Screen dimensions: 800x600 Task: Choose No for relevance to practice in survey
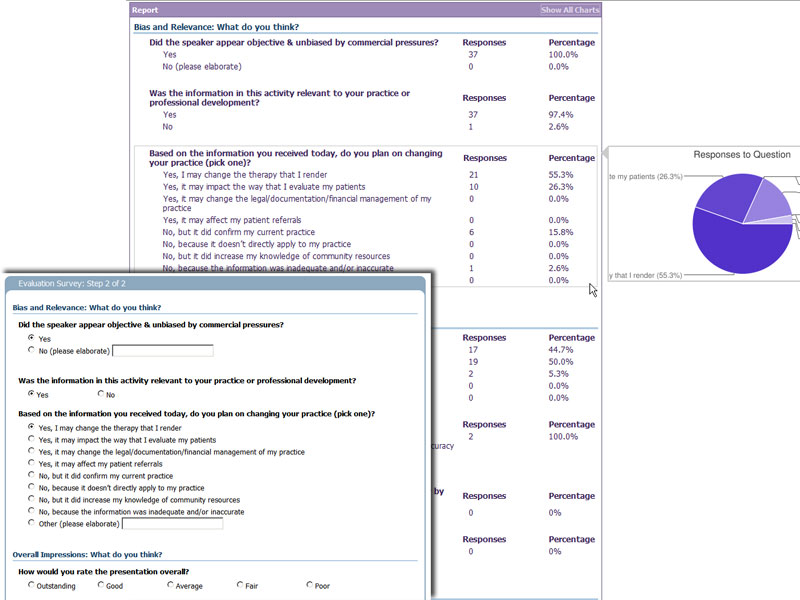pos(101,393)
